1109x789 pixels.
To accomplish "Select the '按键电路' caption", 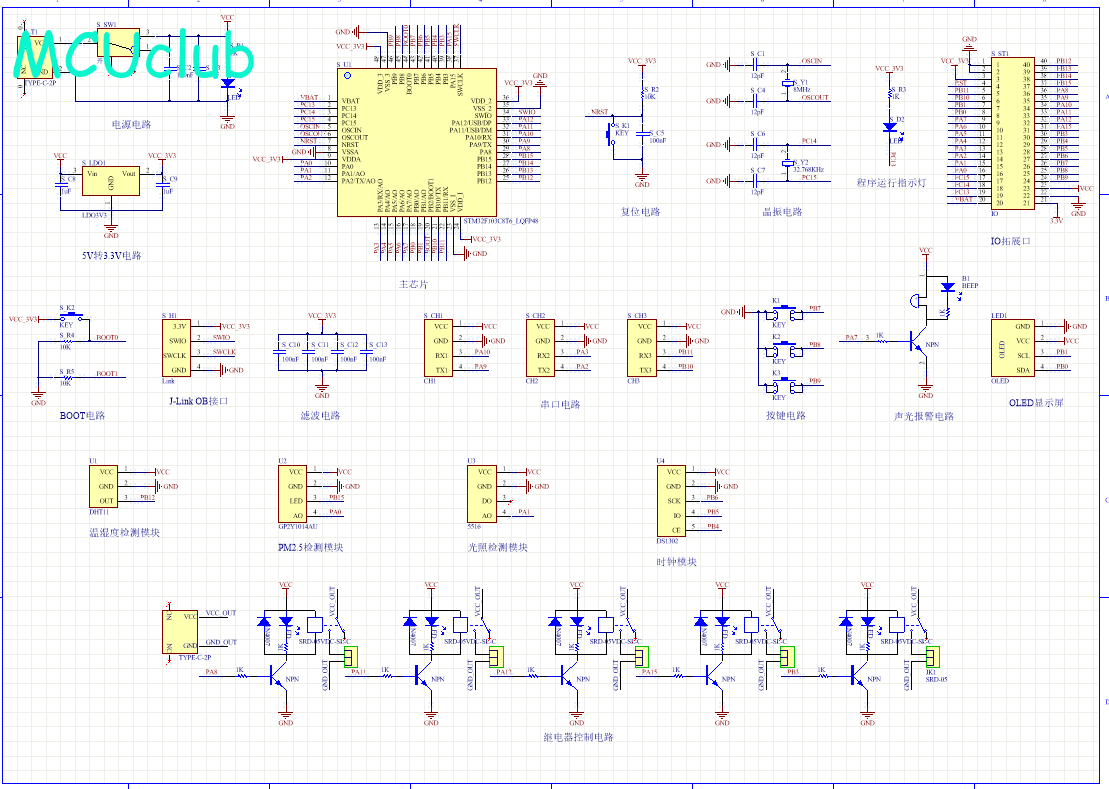I will [x=786, y=416].
